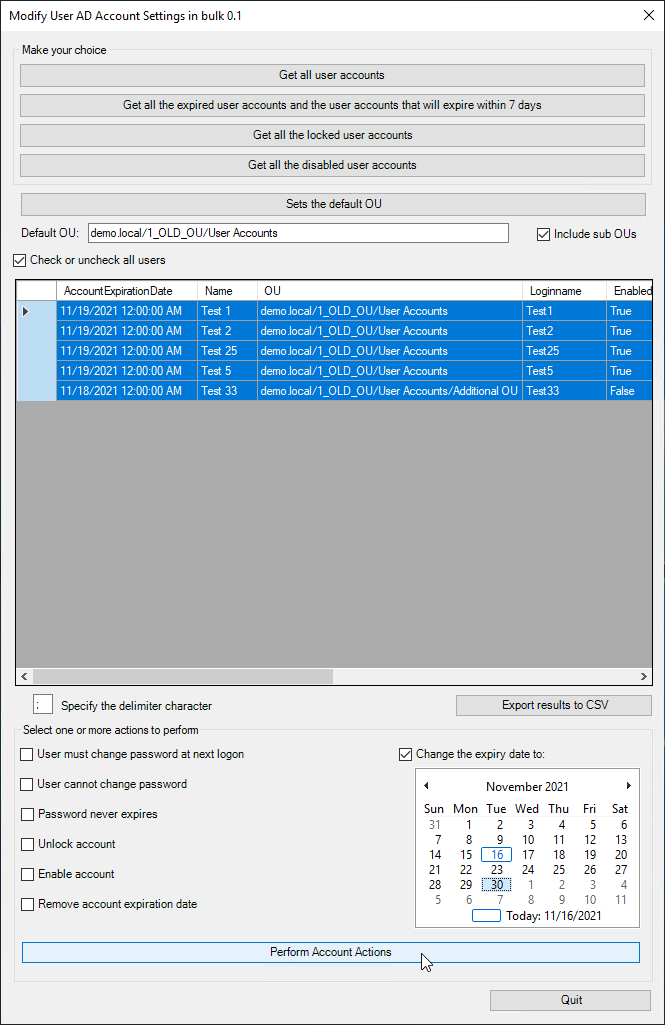Check the Unlock account option
The image size is (665, 1025).
[28, 844]
